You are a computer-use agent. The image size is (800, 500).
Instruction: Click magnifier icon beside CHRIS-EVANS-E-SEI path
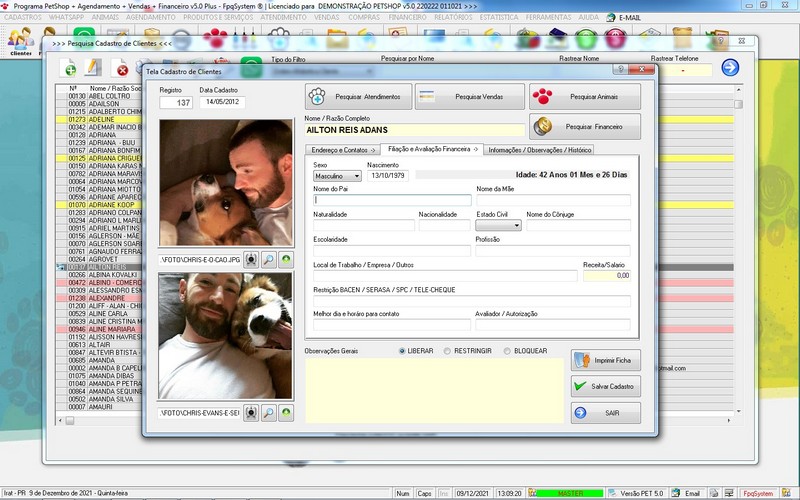[268, 413]
